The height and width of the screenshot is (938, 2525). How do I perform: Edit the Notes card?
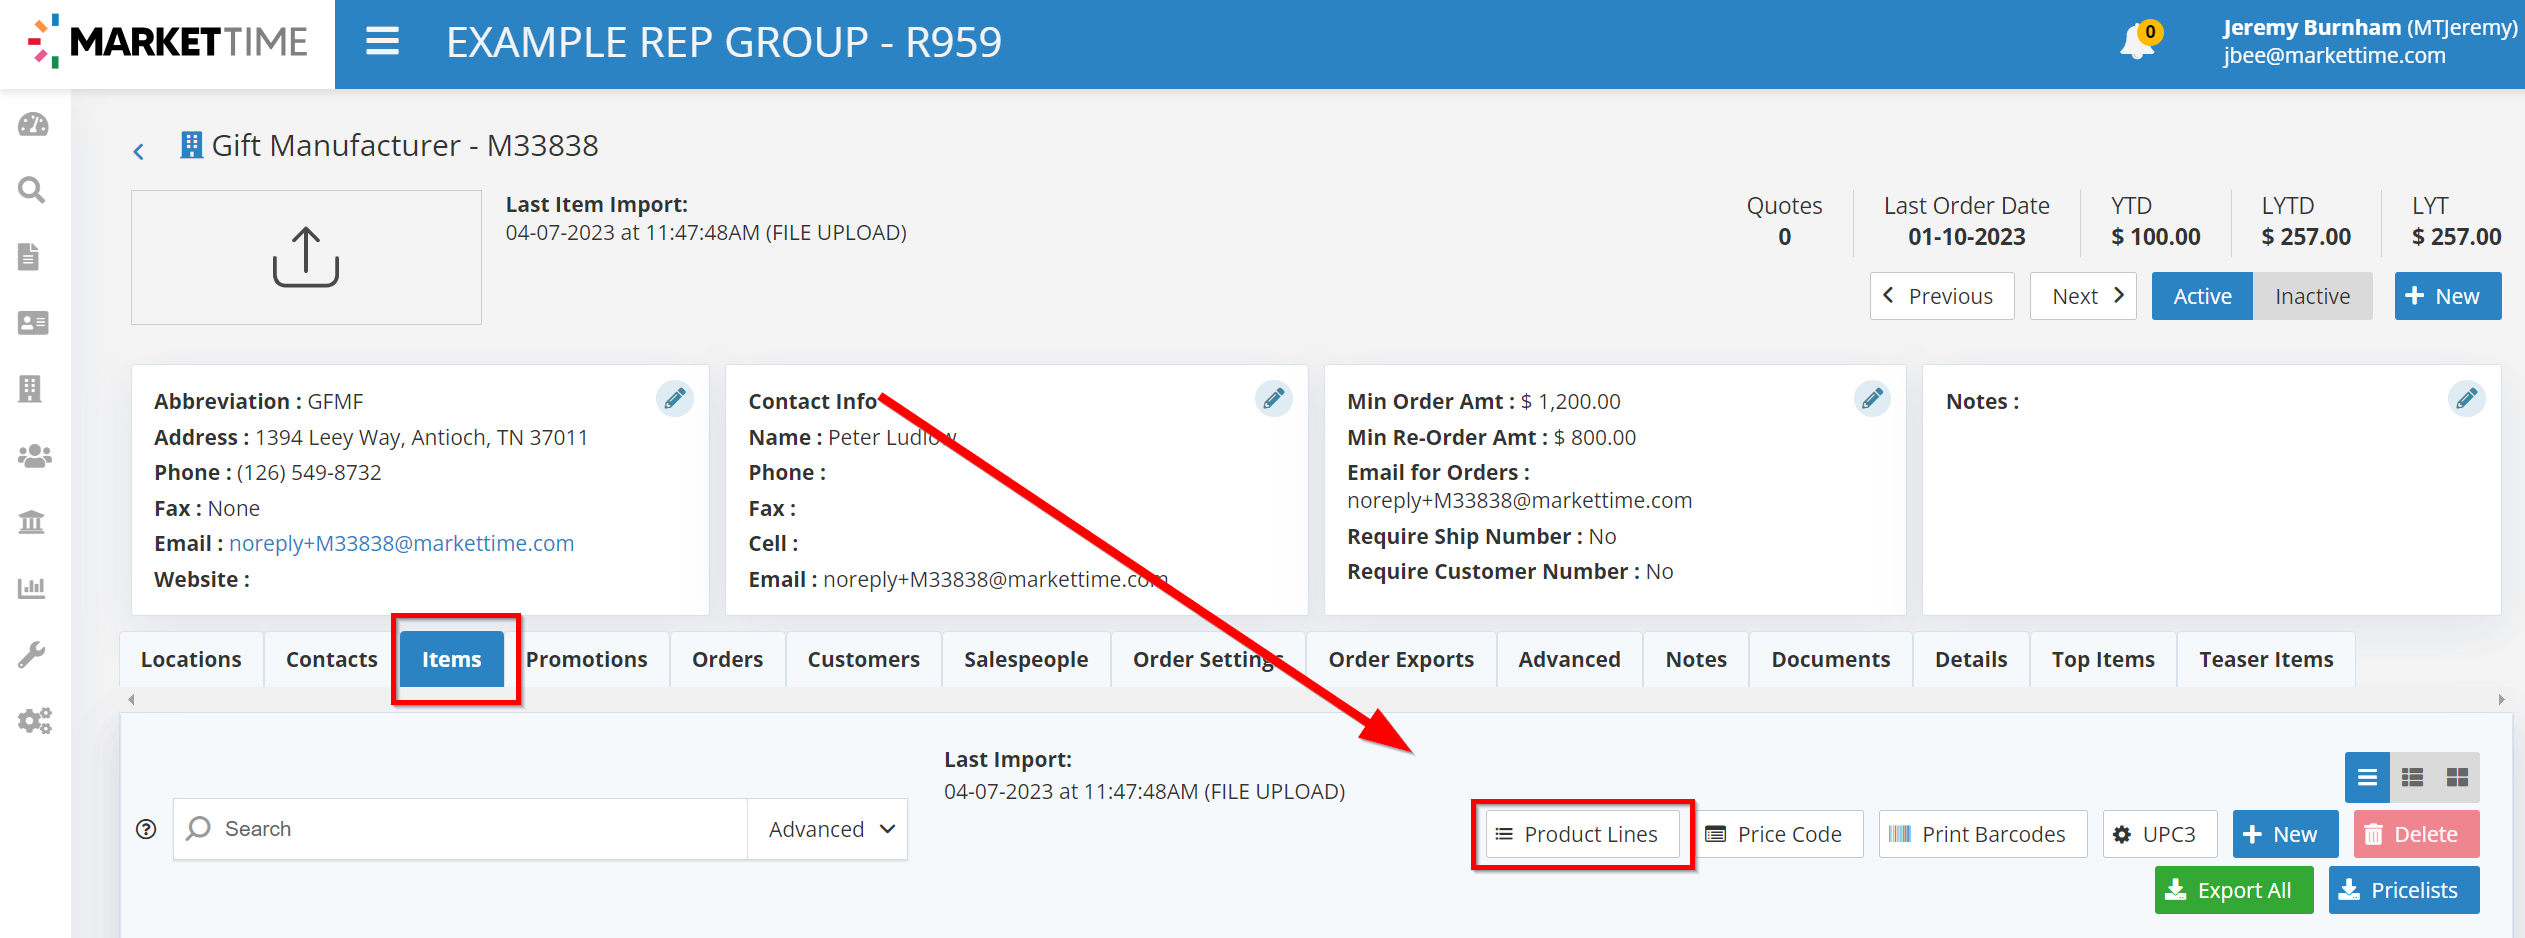click(x=2466, y=399)
